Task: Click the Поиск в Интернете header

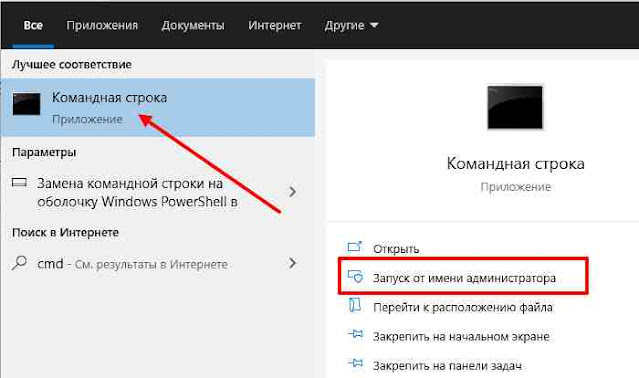Action: point(65,233)
